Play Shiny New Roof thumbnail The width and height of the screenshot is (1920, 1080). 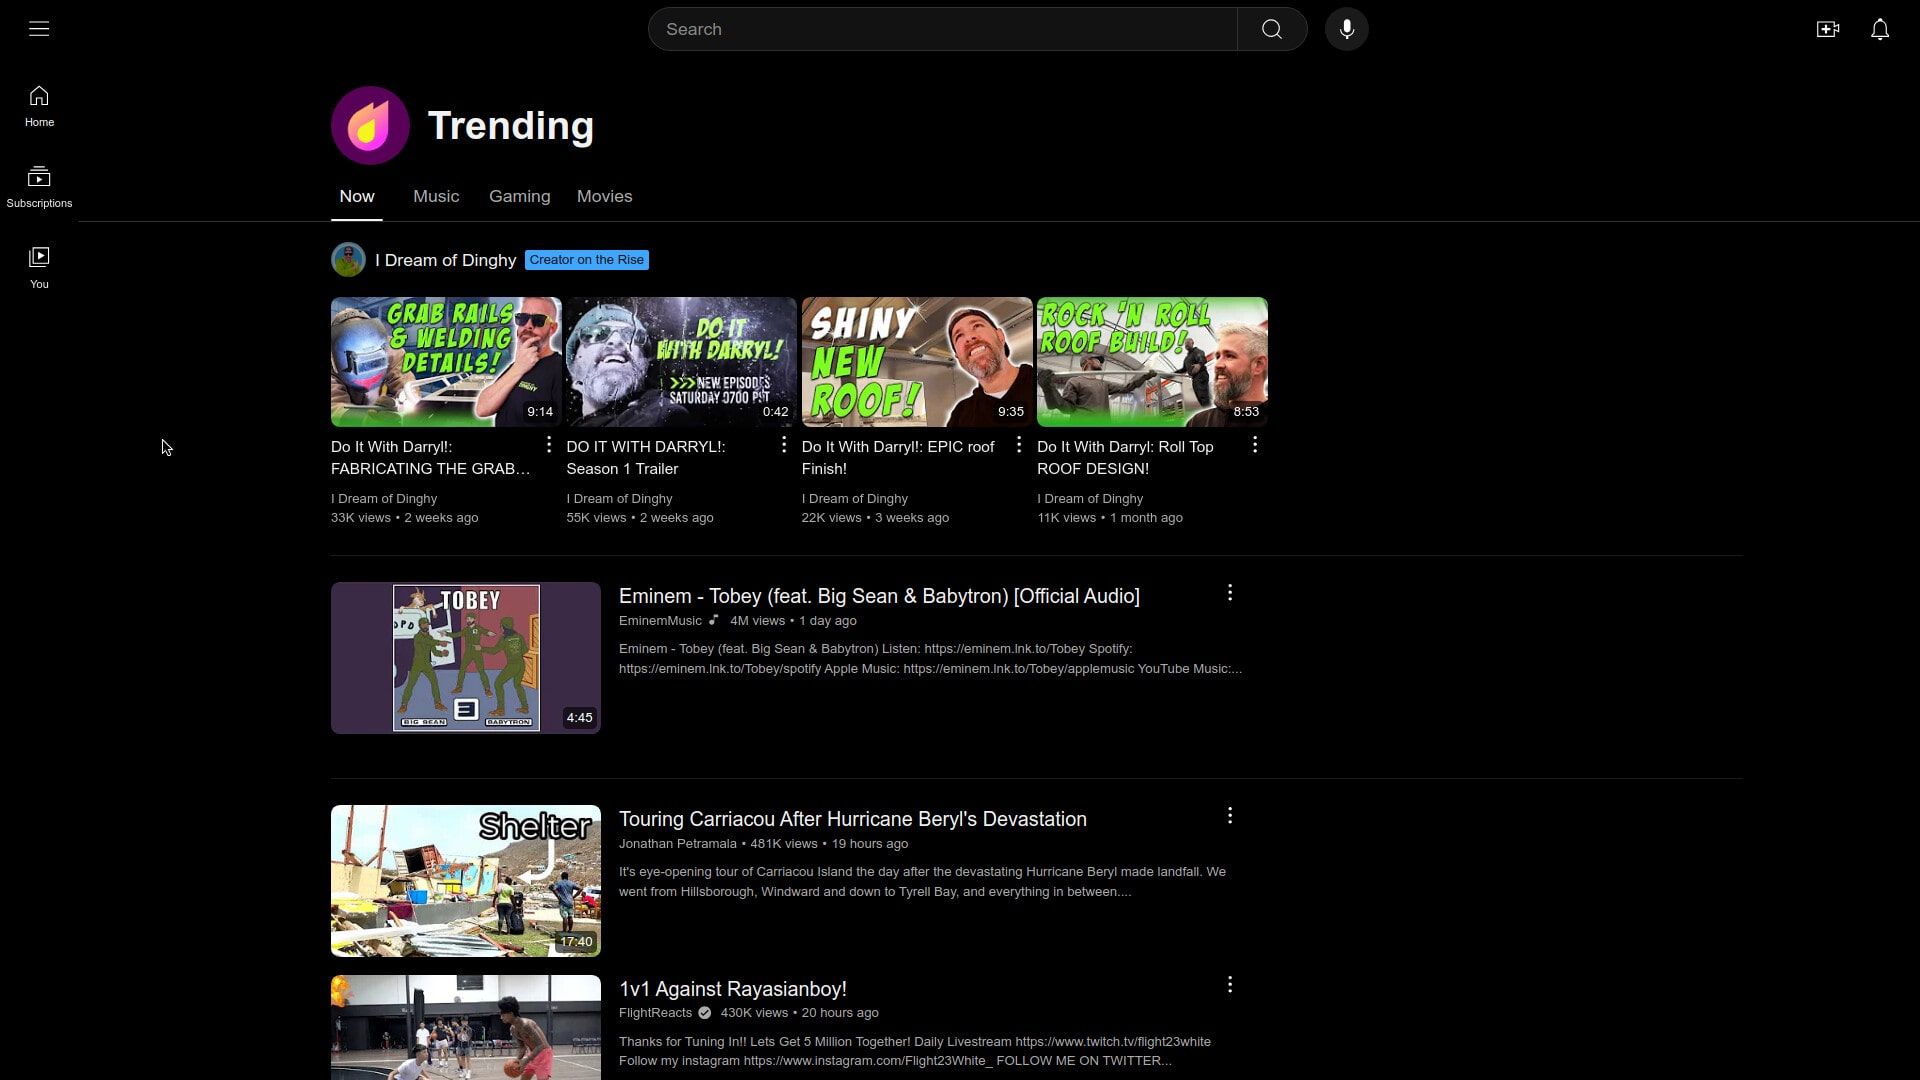[x=917, y=362]
